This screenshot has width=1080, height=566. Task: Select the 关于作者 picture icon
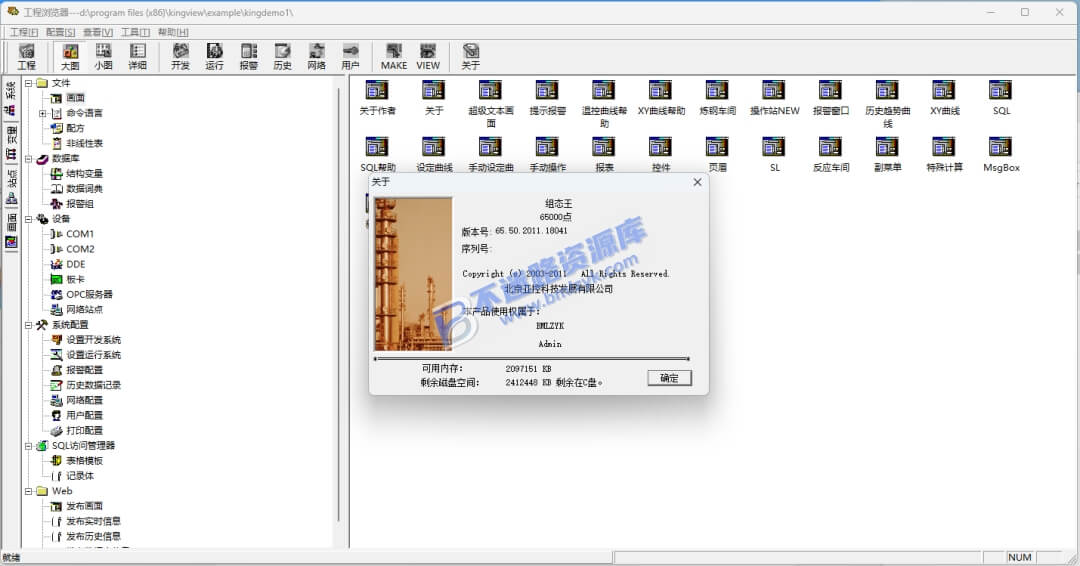377,98
